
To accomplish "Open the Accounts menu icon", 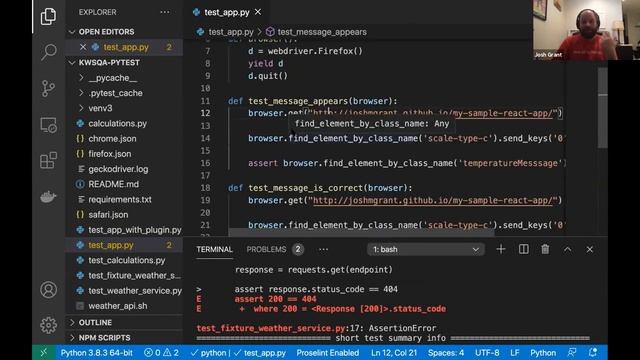I will 48,289.
